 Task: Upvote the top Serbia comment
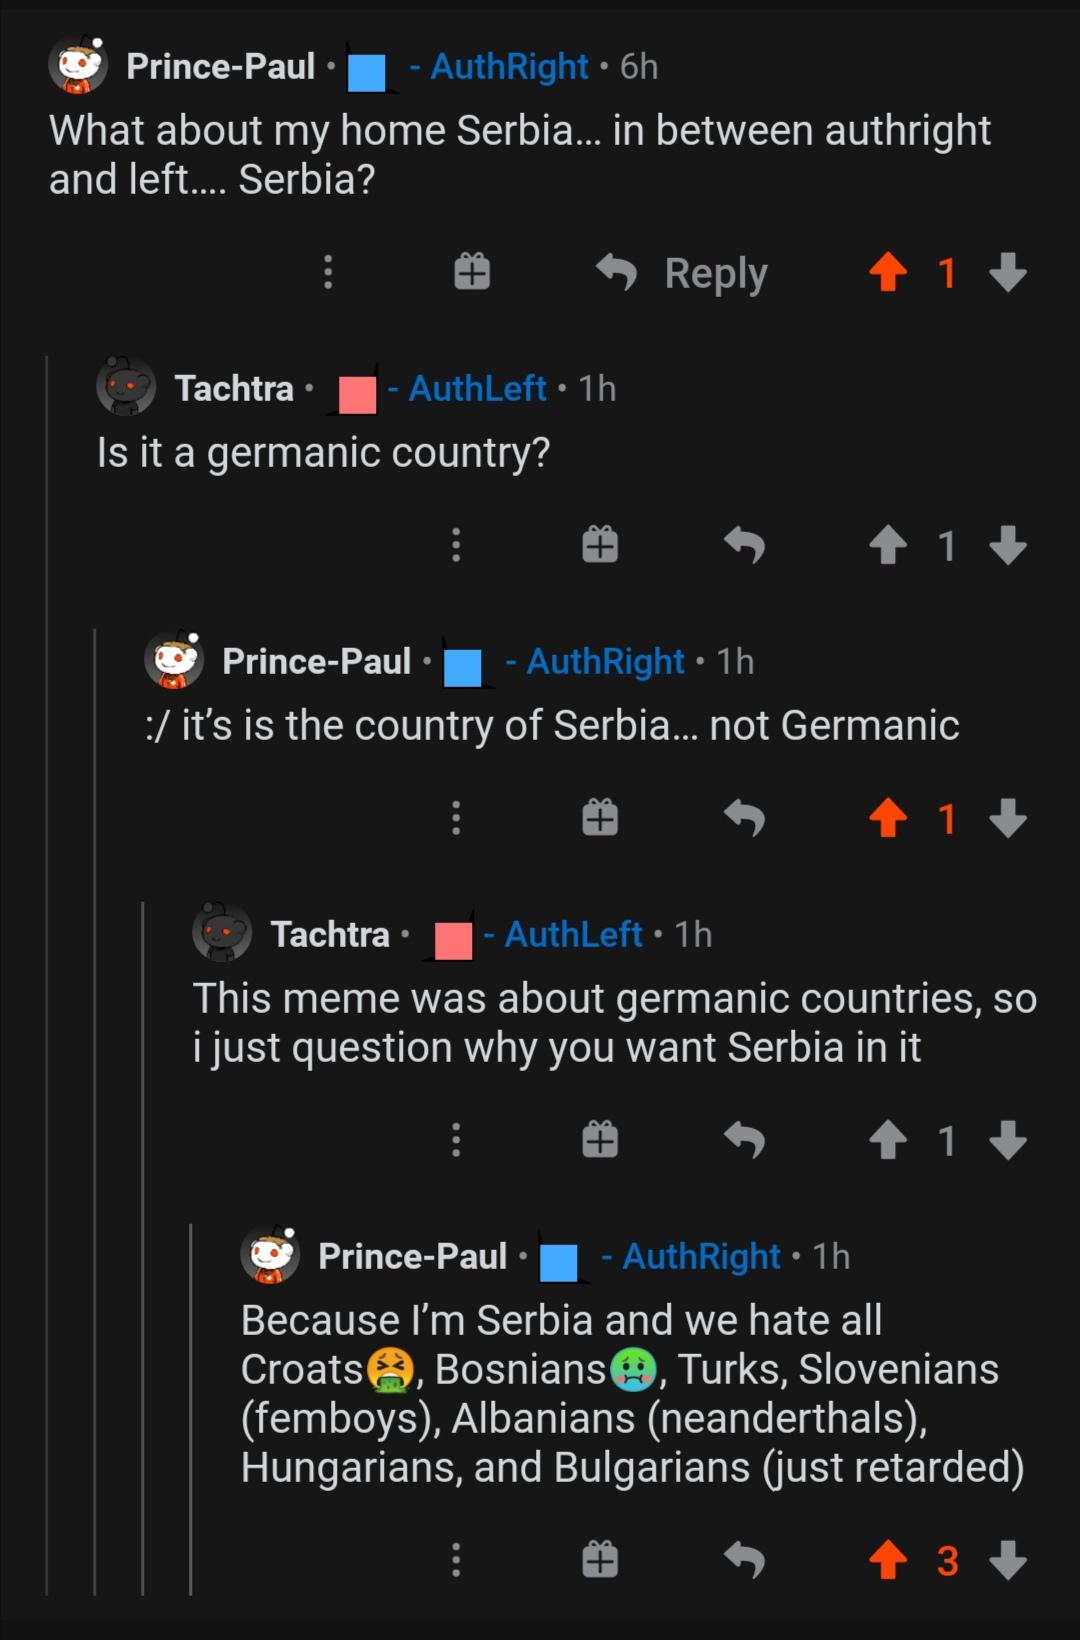pos(888,271)
